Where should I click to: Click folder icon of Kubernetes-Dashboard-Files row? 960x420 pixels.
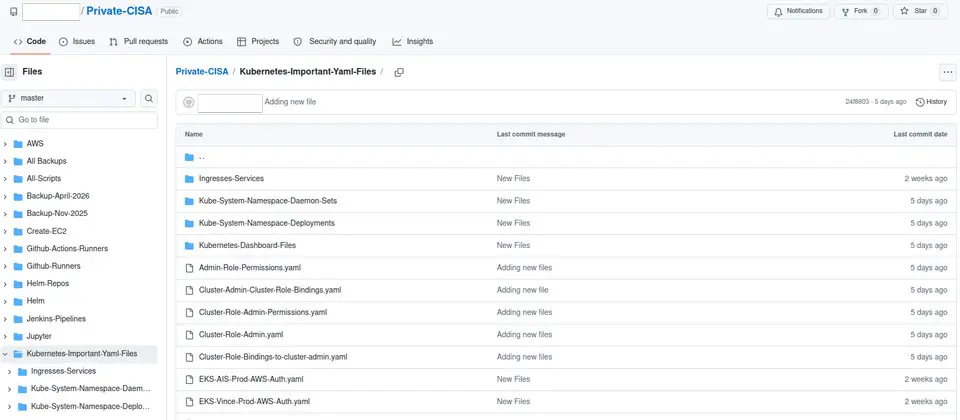(x=189, y=246)
